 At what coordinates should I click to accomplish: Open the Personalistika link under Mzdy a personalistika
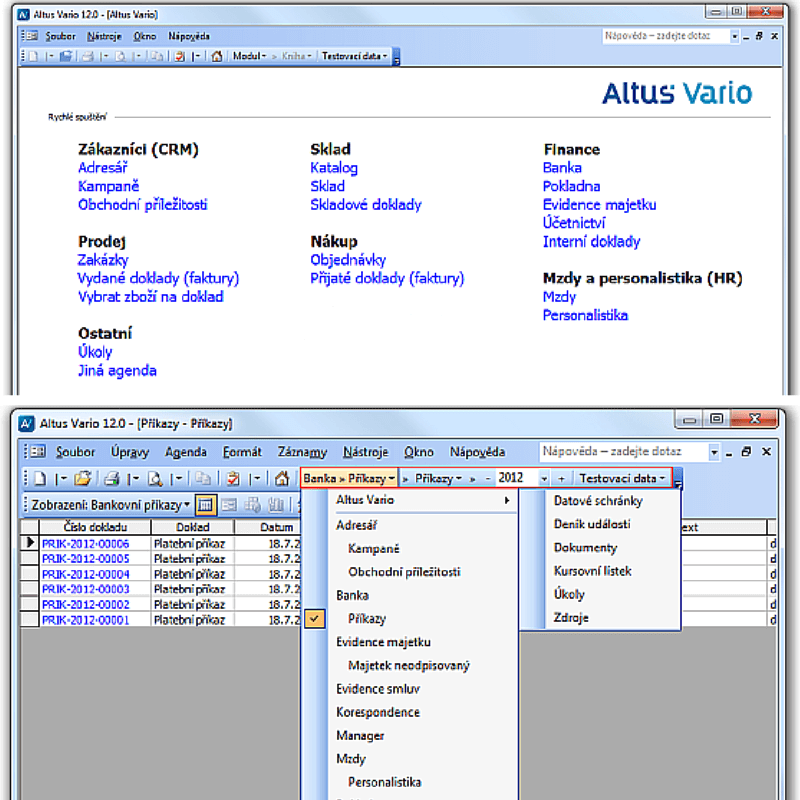tap(585, 315)
